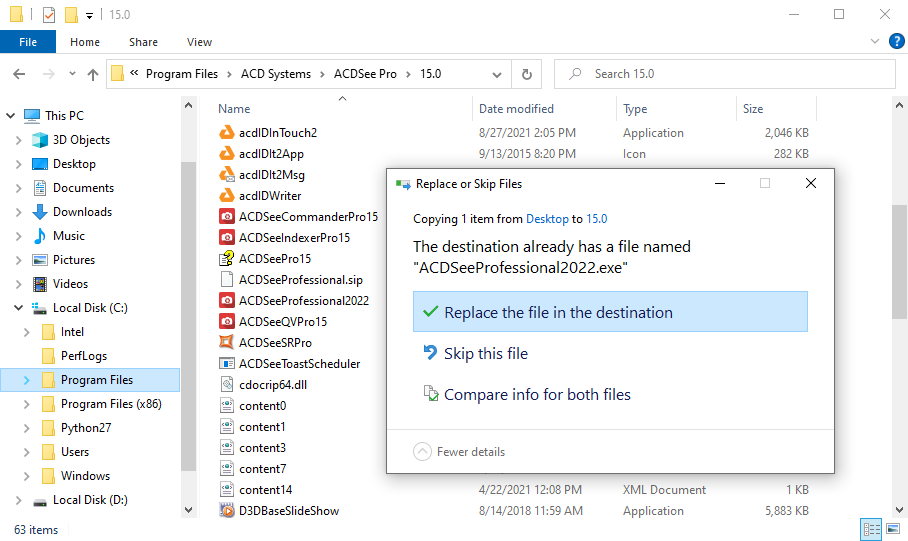
Task: Click the 15.0 destination link in dialog
Action: tap(596, 219)
